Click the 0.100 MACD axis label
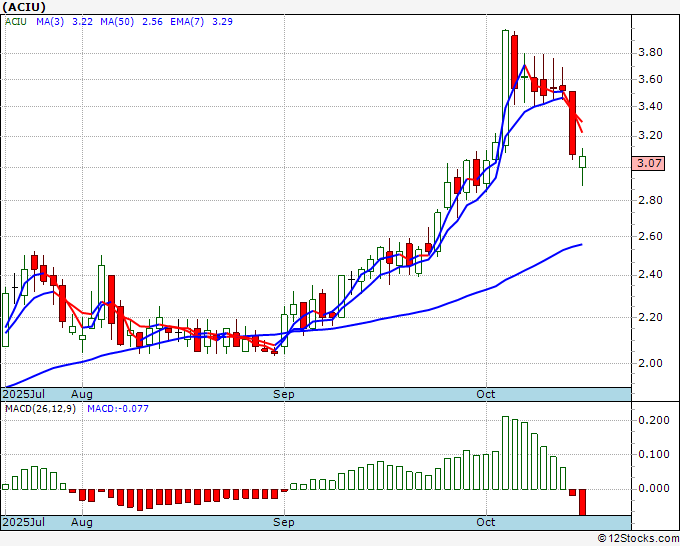The width and height of the screenshot is (680, 546). [x=654, y=454]
